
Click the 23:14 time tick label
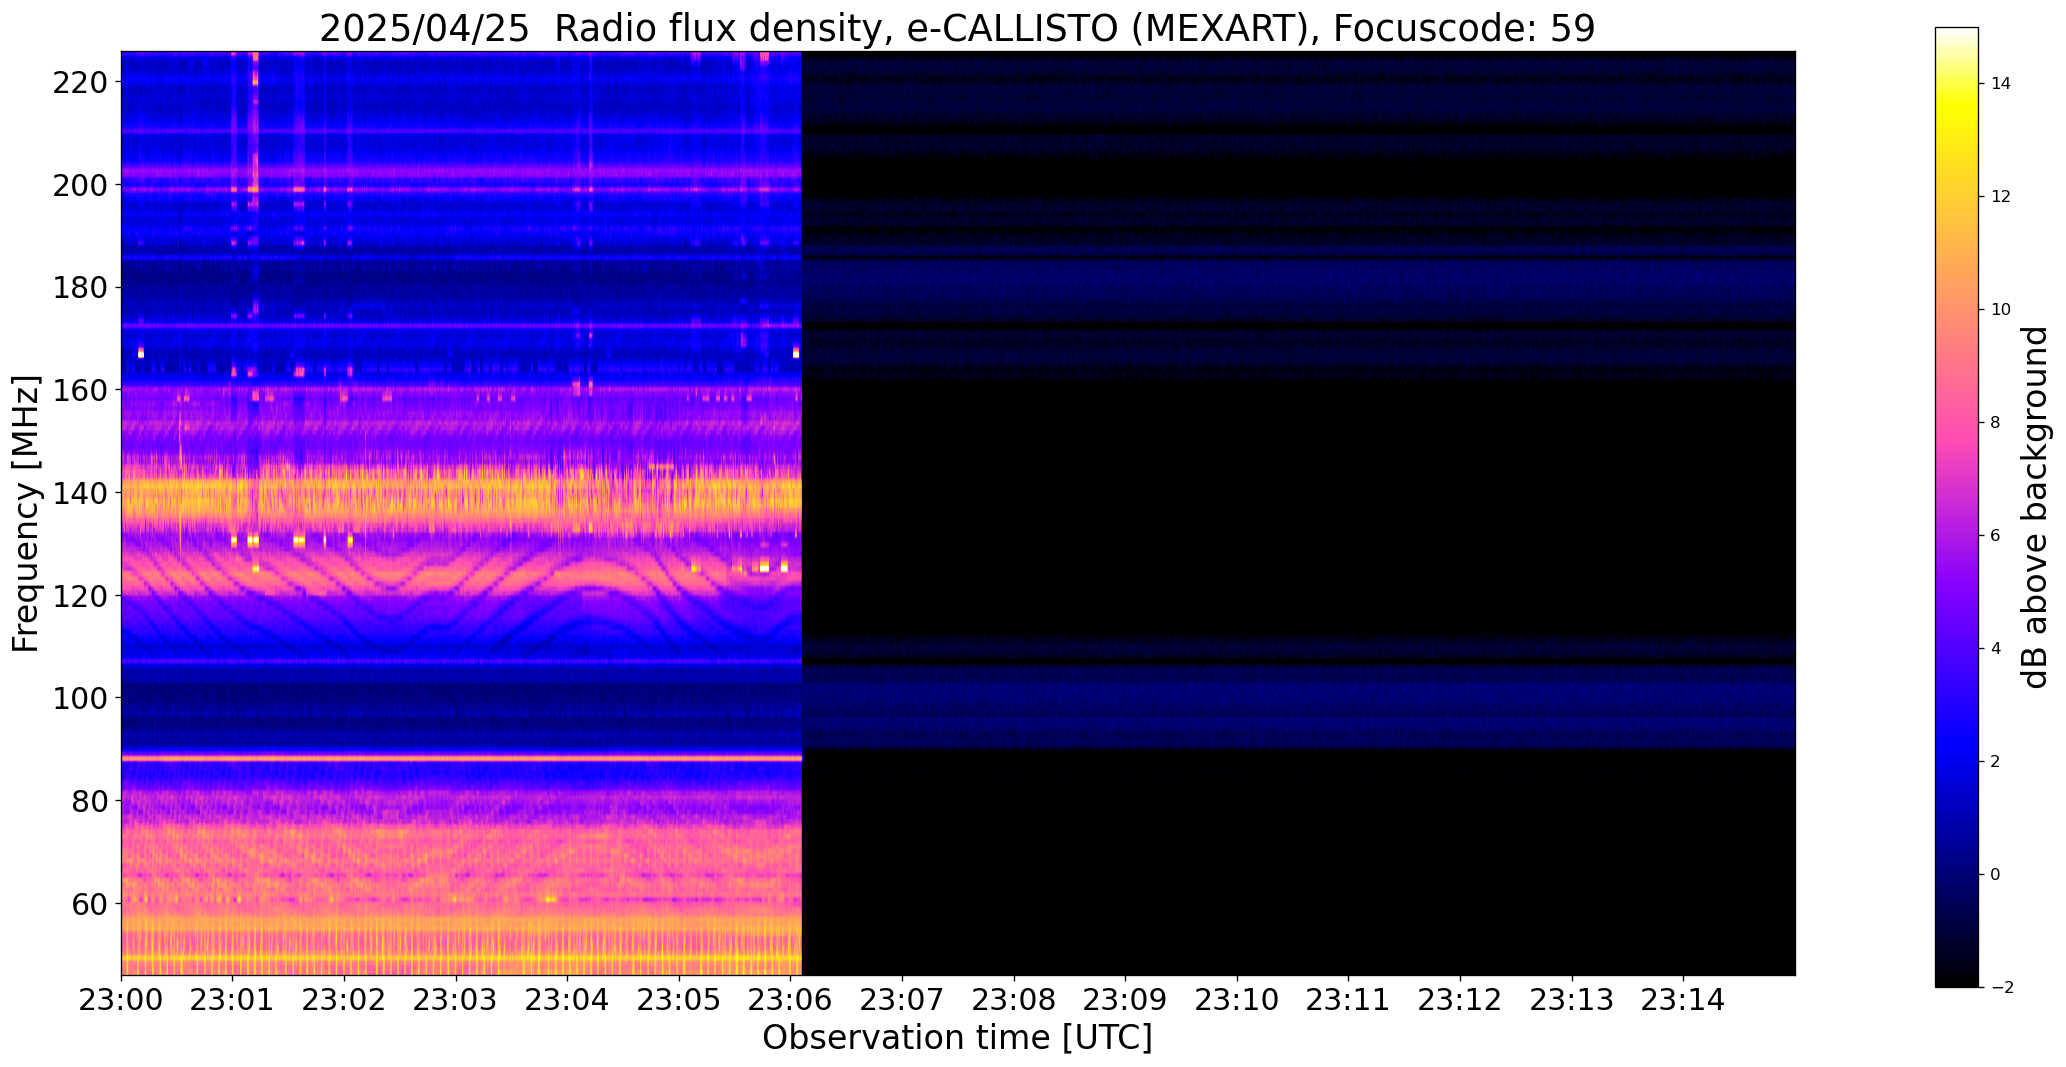click(1684, 1000)
